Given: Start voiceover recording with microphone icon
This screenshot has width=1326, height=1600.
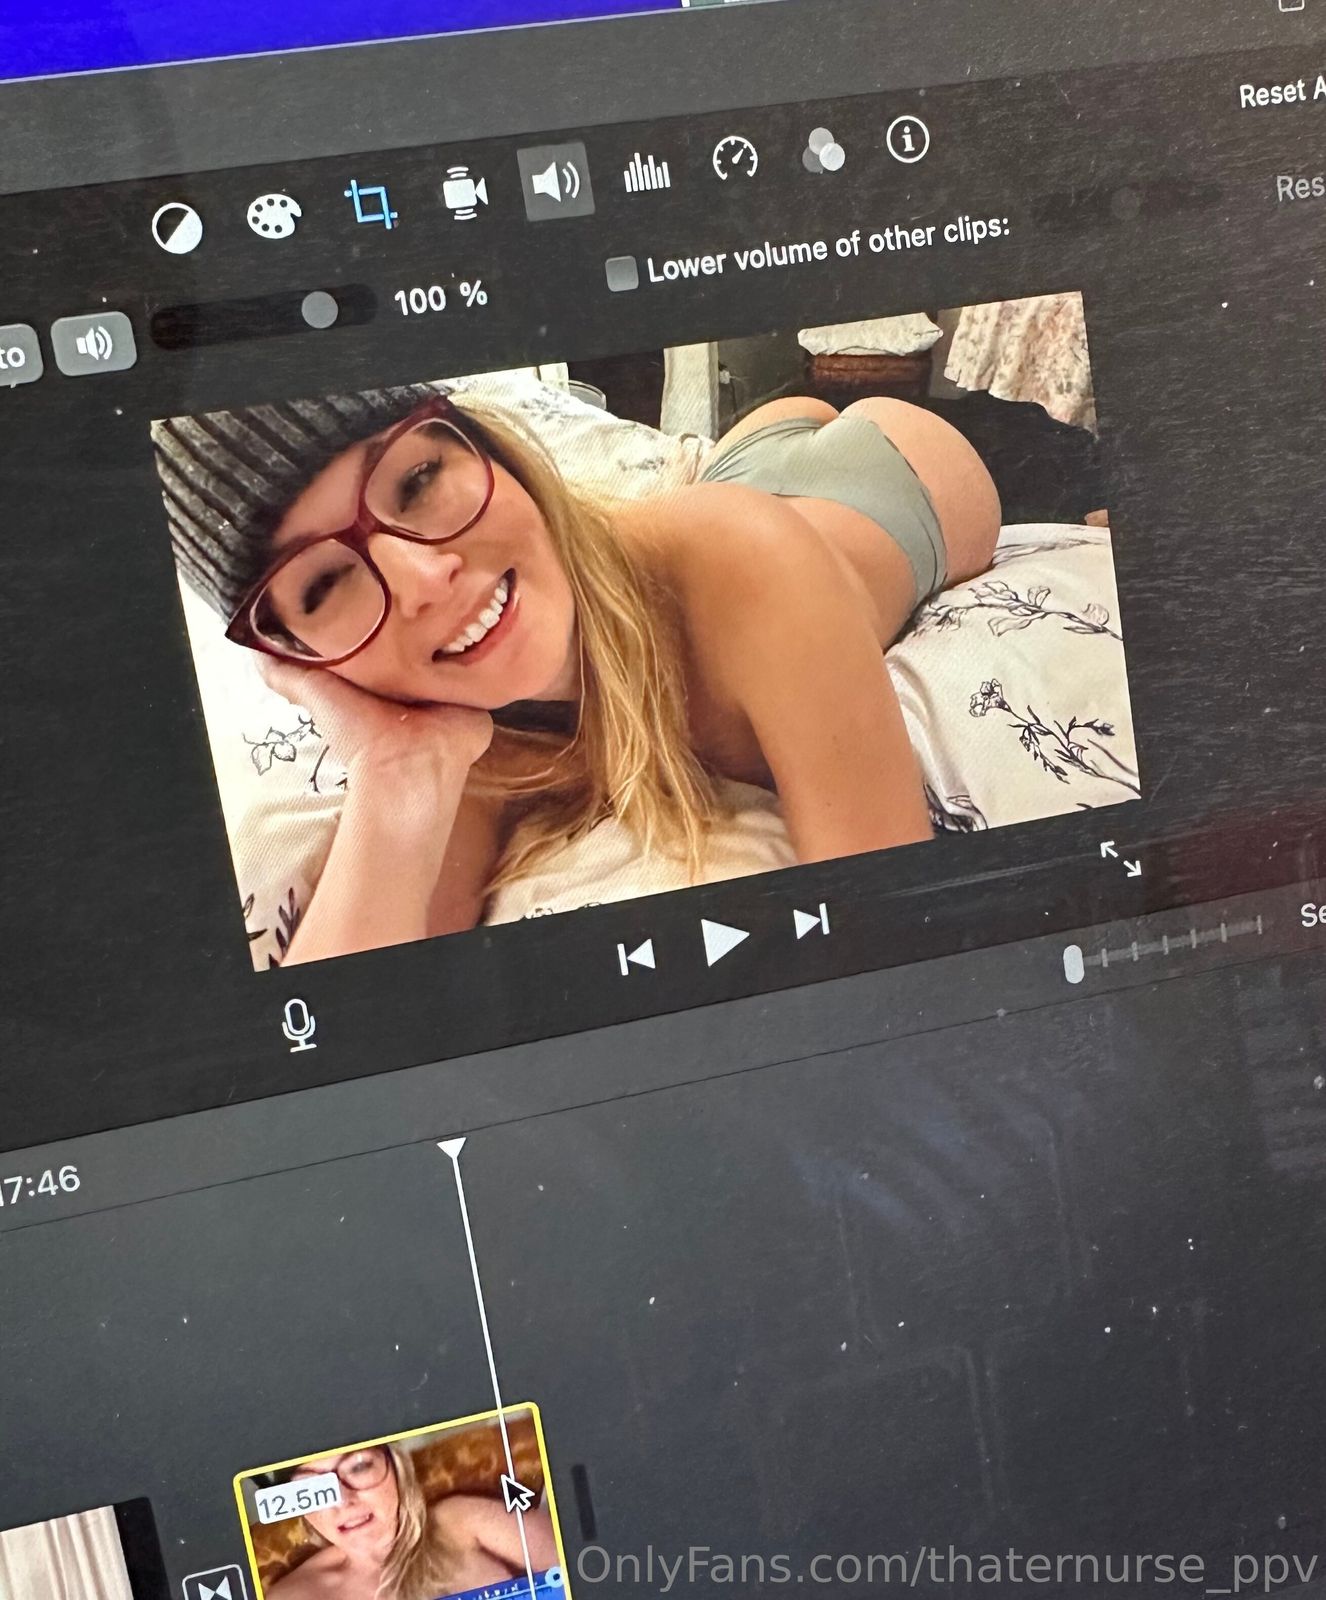Looking at the screenshot, I should click(299, 1026).
